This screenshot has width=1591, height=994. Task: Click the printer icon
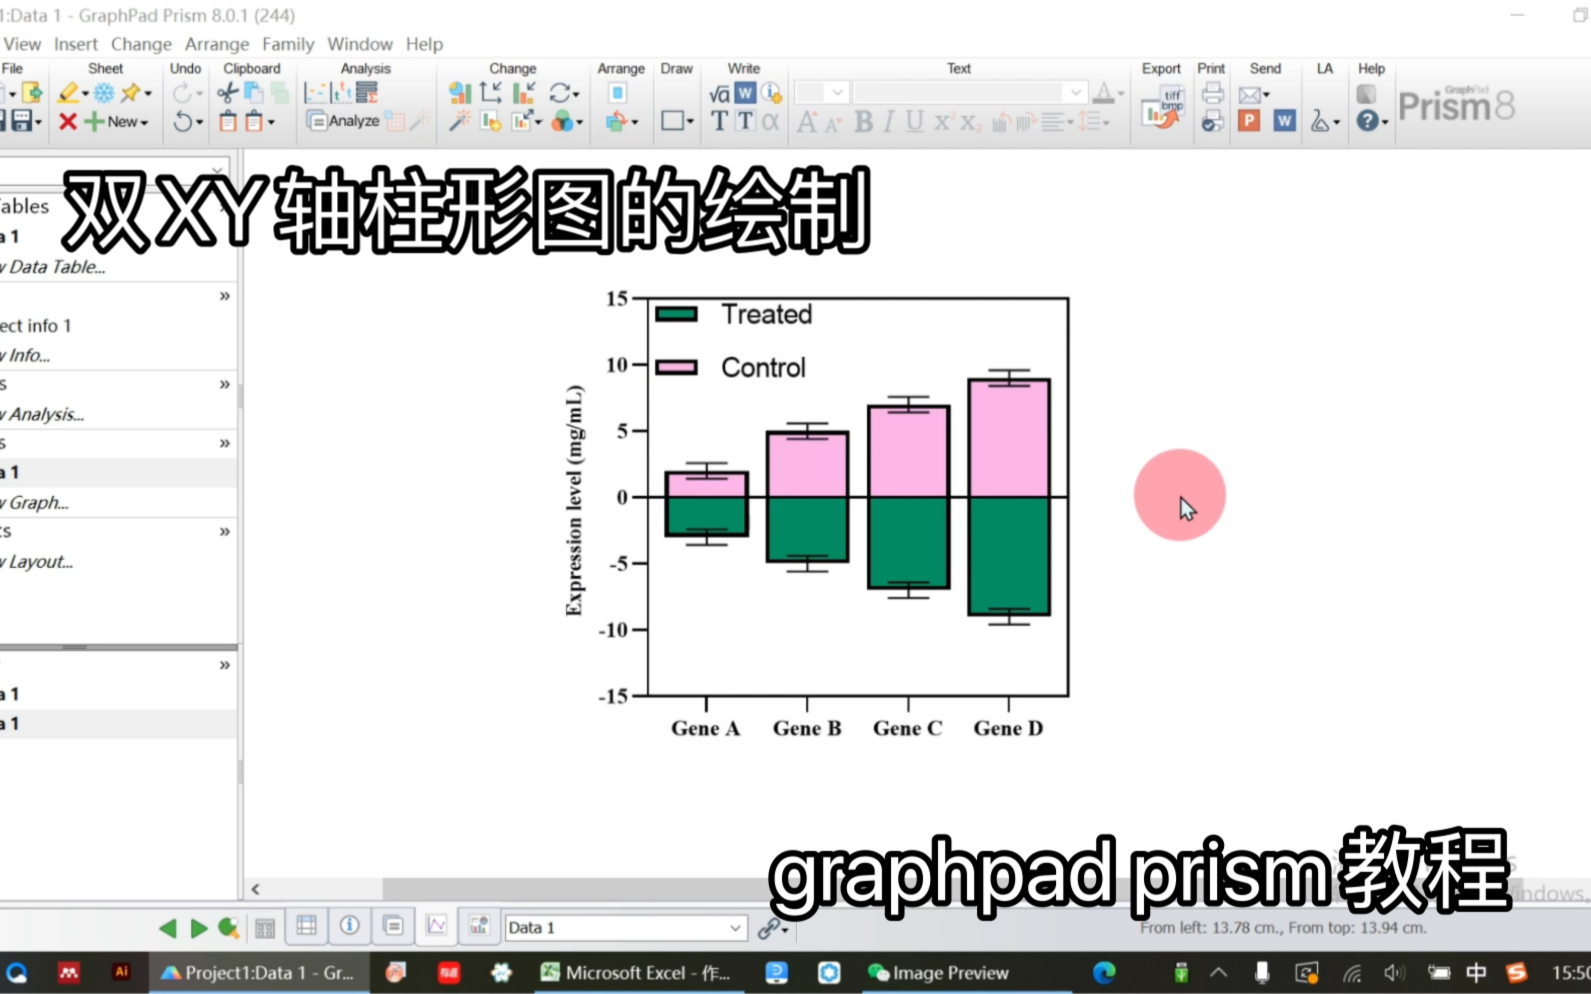1212,93
